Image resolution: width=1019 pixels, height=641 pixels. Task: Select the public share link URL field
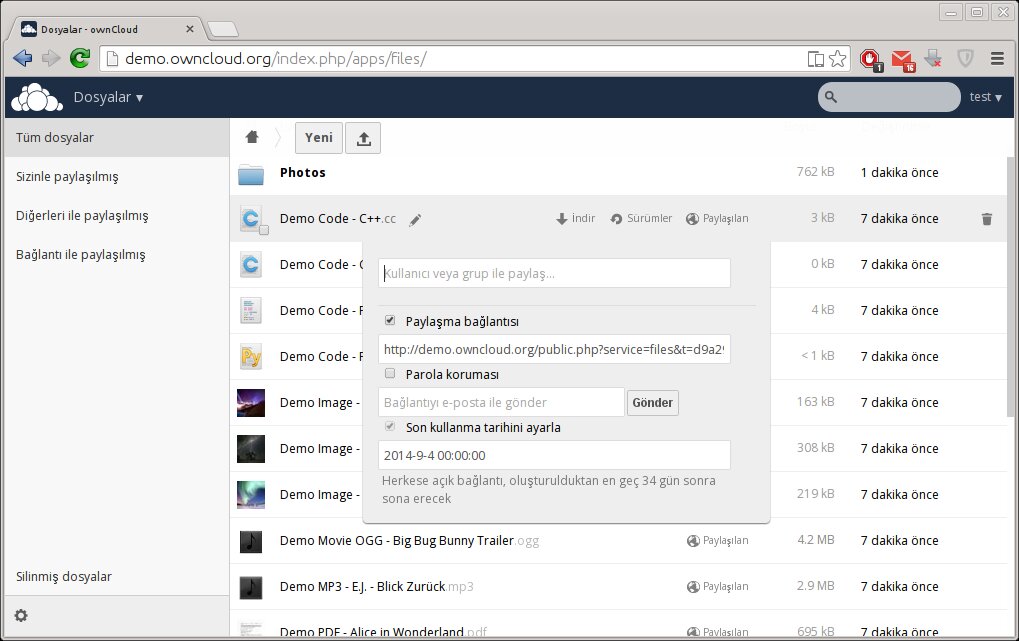554,350
